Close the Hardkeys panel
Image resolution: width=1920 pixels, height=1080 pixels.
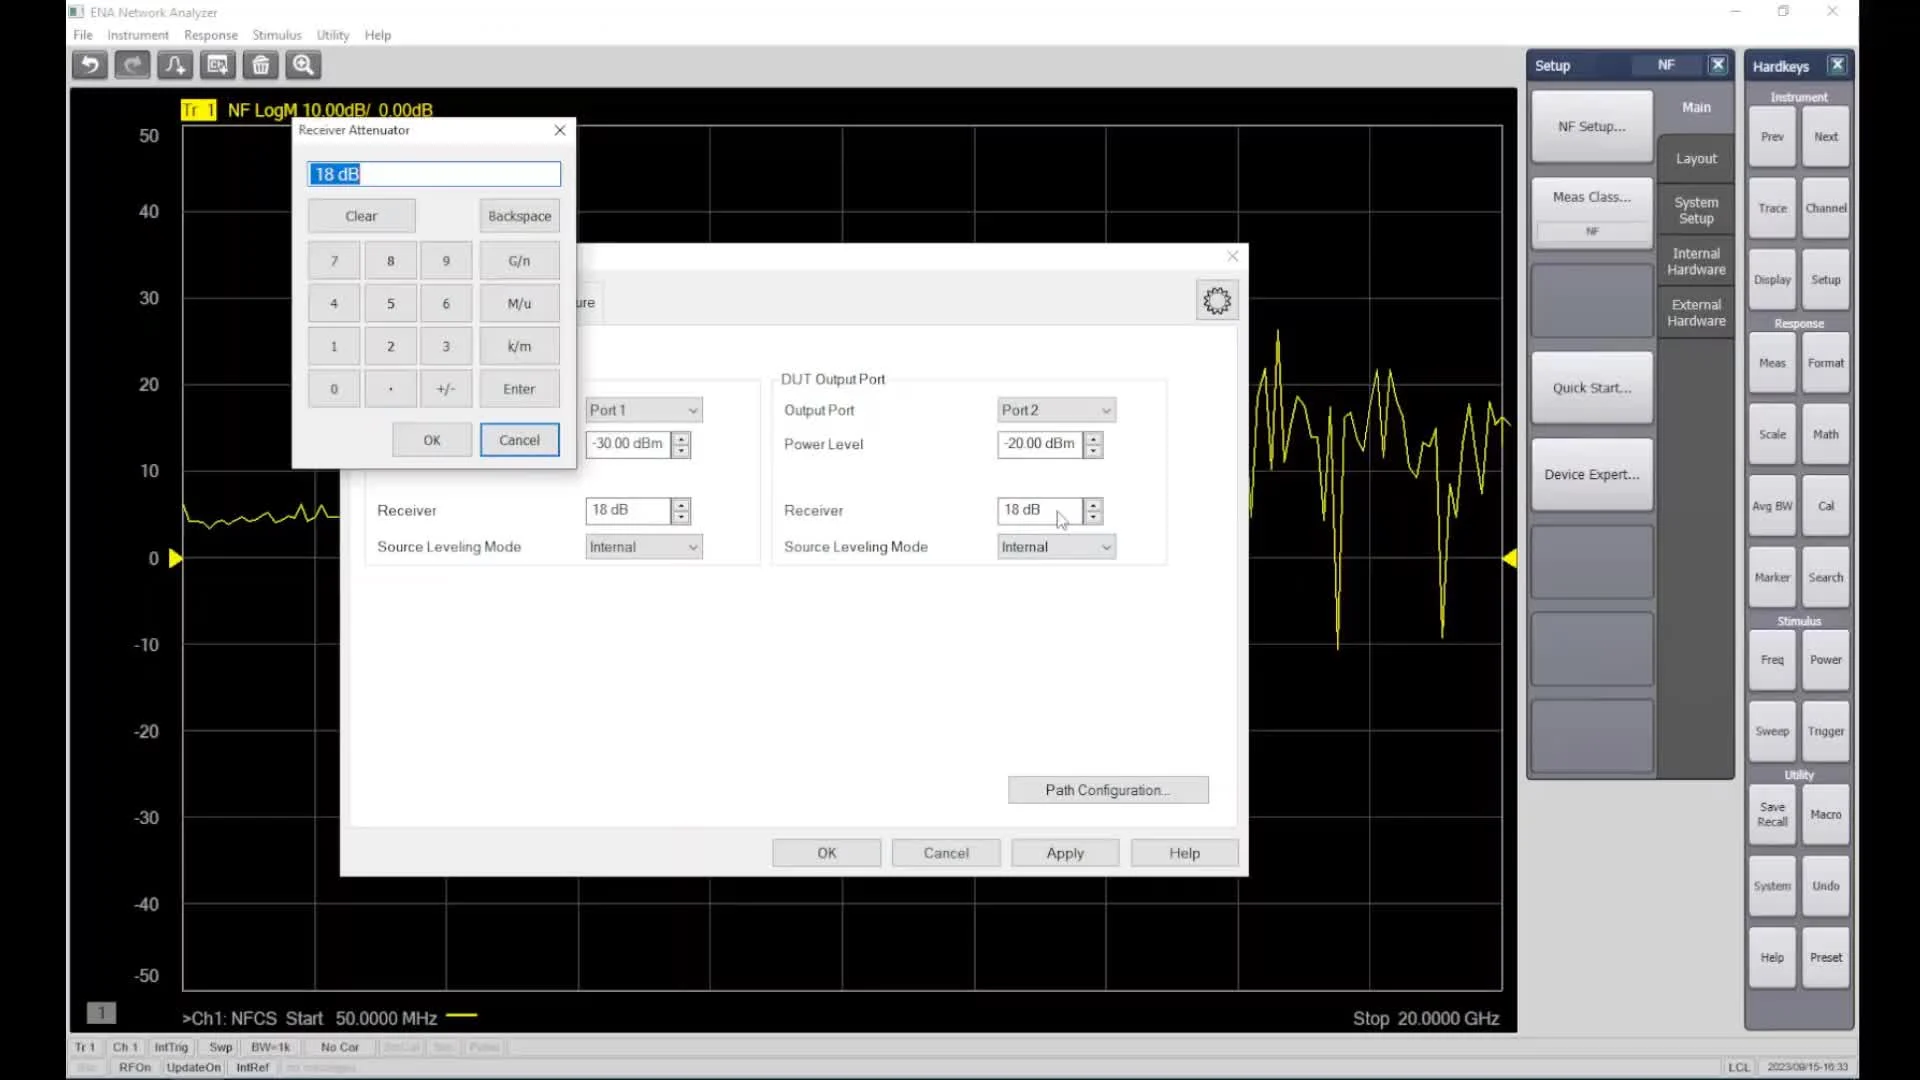click(1837, 65)
